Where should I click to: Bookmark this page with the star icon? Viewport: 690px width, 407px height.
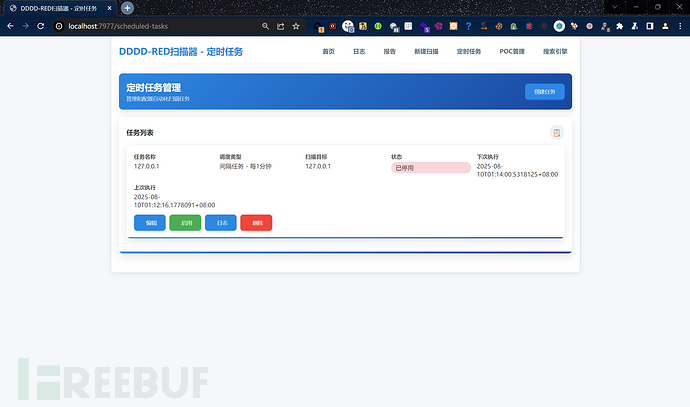[x=295, y=26]
